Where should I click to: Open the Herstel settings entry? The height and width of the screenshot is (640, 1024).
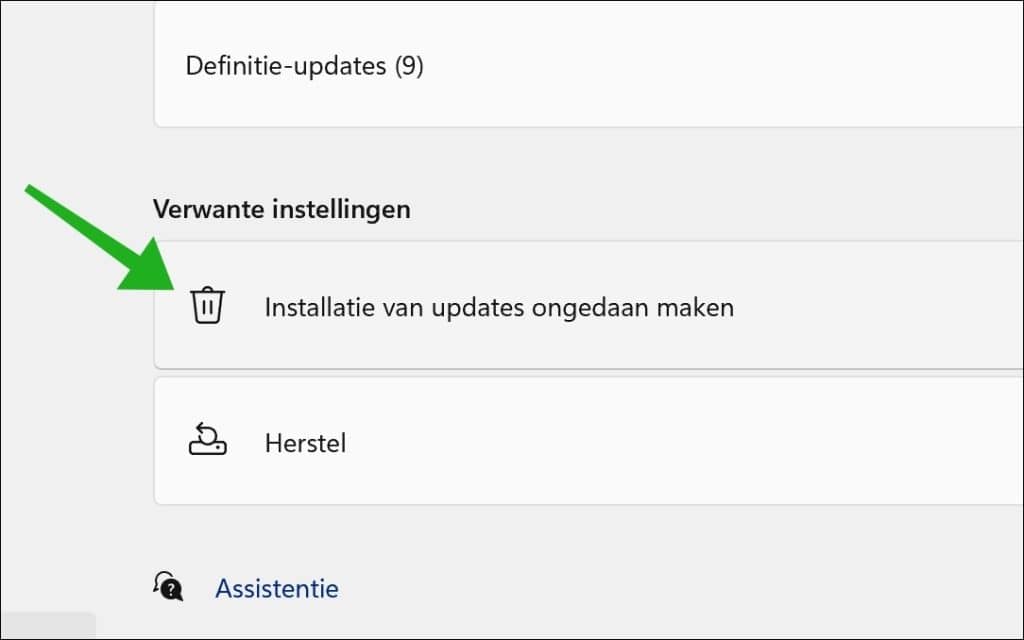(305, 442)
